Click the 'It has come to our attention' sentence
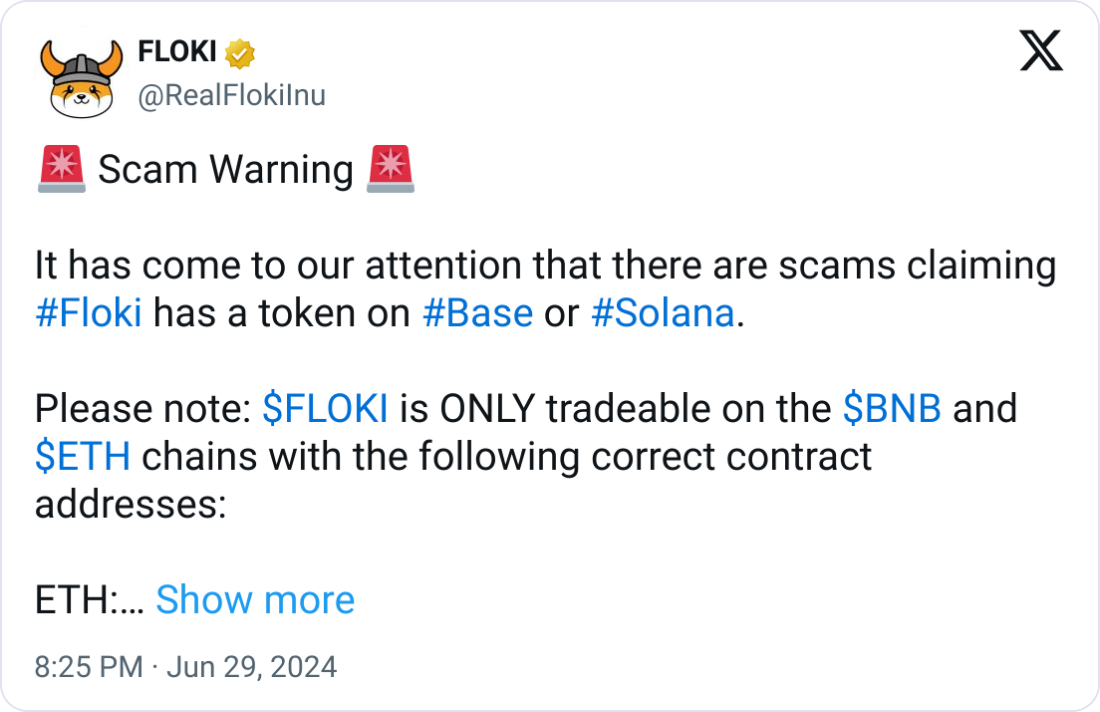Viewport: 1100px width, 712px height. click(545, 267)
